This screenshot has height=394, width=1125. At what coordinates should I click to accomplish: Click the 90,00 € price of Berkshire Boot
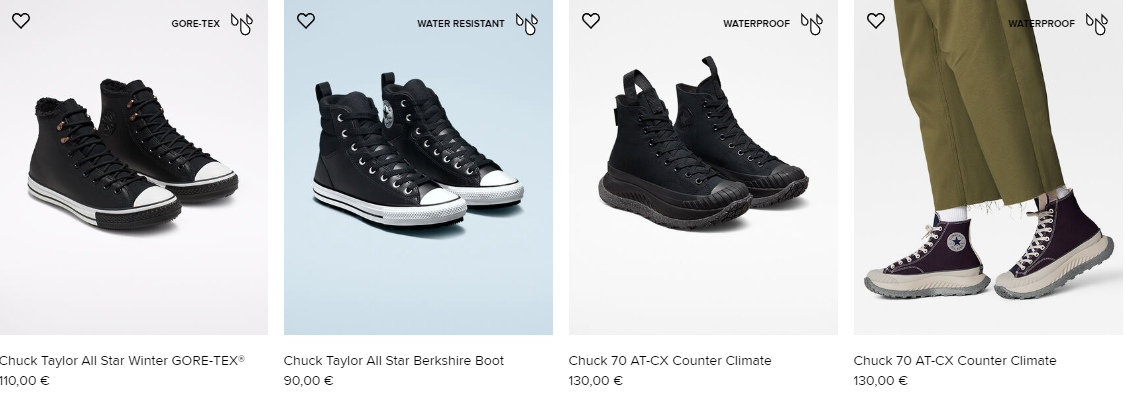click(309, 381)
